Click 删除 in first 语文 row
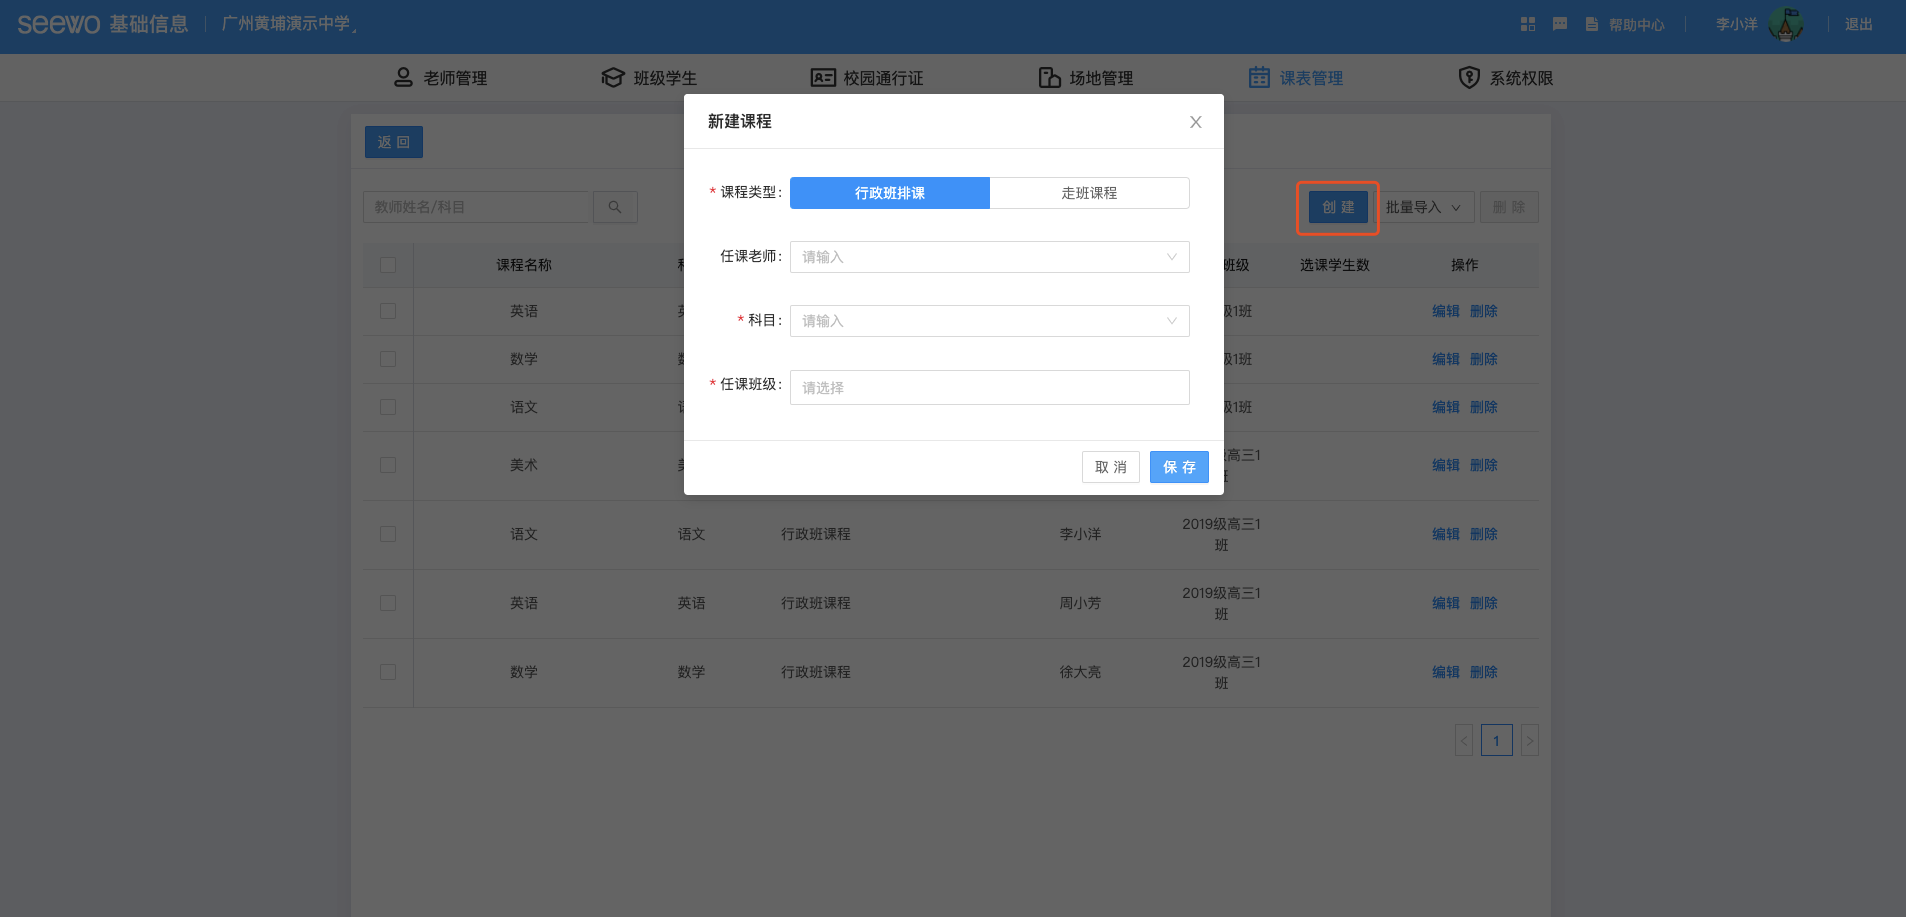The height and width of the screenshot is (917, 1906). click(x=1484, y=407)
